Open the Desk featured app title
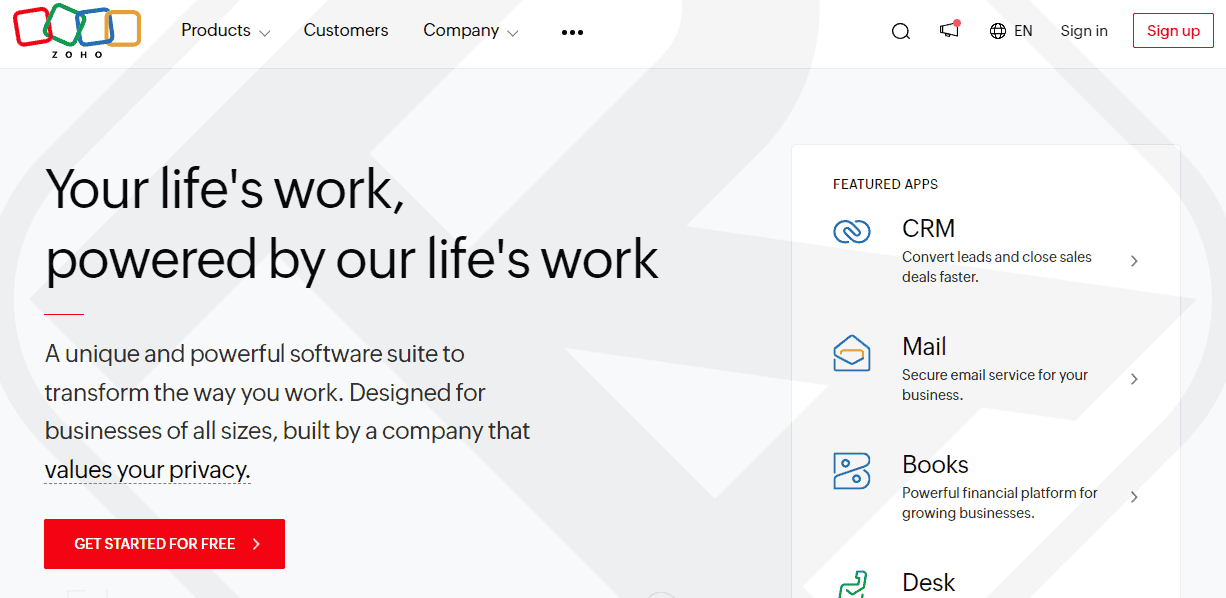 (x=928, y=583)
